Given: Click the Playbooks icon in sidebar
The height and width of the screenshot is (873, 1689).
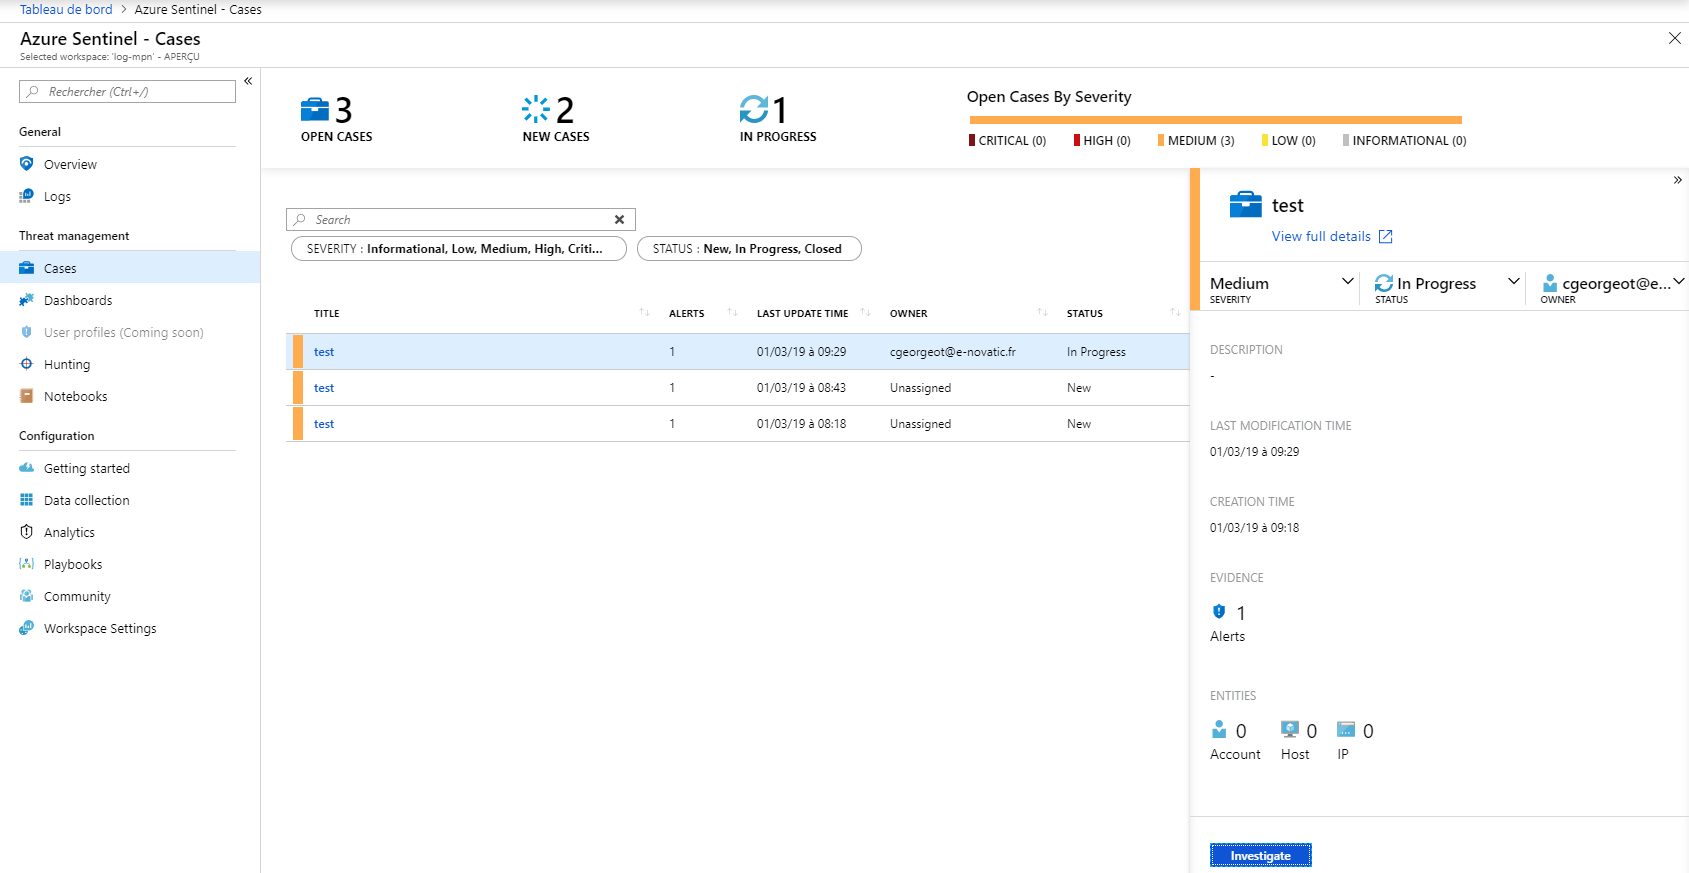Looking at the screenshot, I should (27, 564).
